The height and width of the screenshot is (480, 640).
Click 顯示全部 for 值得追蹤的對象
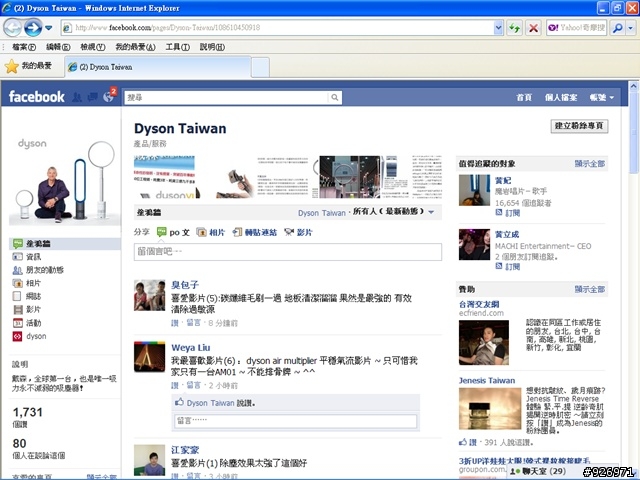coord(589,164)
